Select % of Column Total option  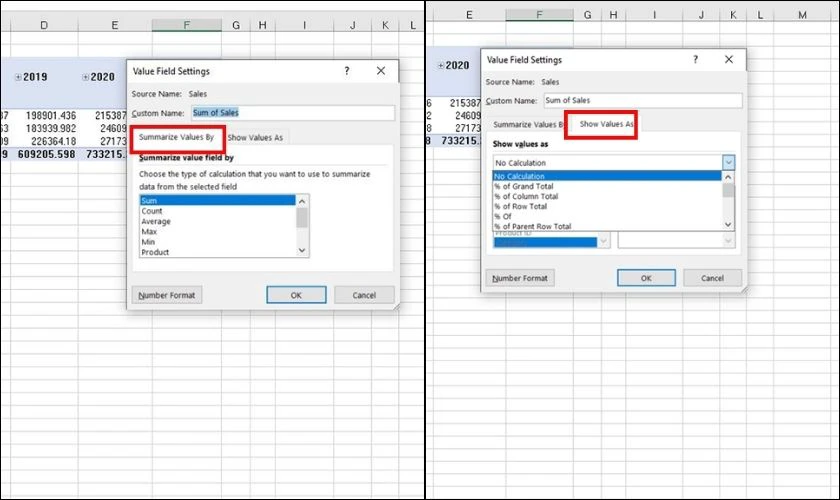click(607, 197)
